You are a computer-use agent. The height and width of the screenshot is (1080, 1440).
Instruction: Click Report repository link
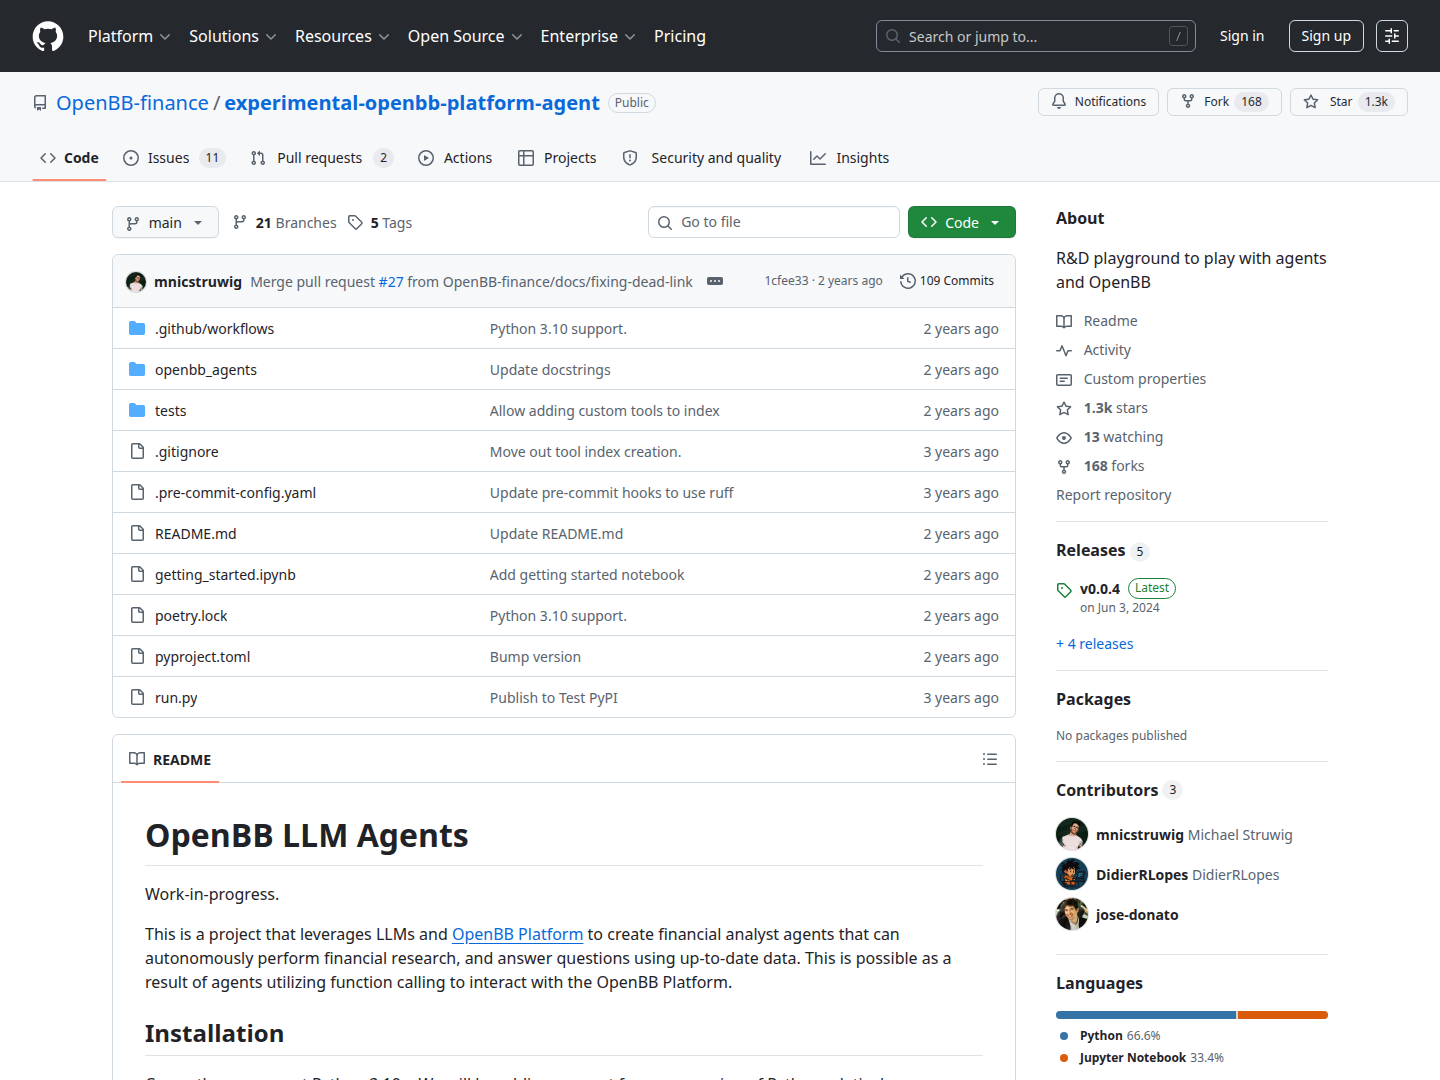(1113, 495)
